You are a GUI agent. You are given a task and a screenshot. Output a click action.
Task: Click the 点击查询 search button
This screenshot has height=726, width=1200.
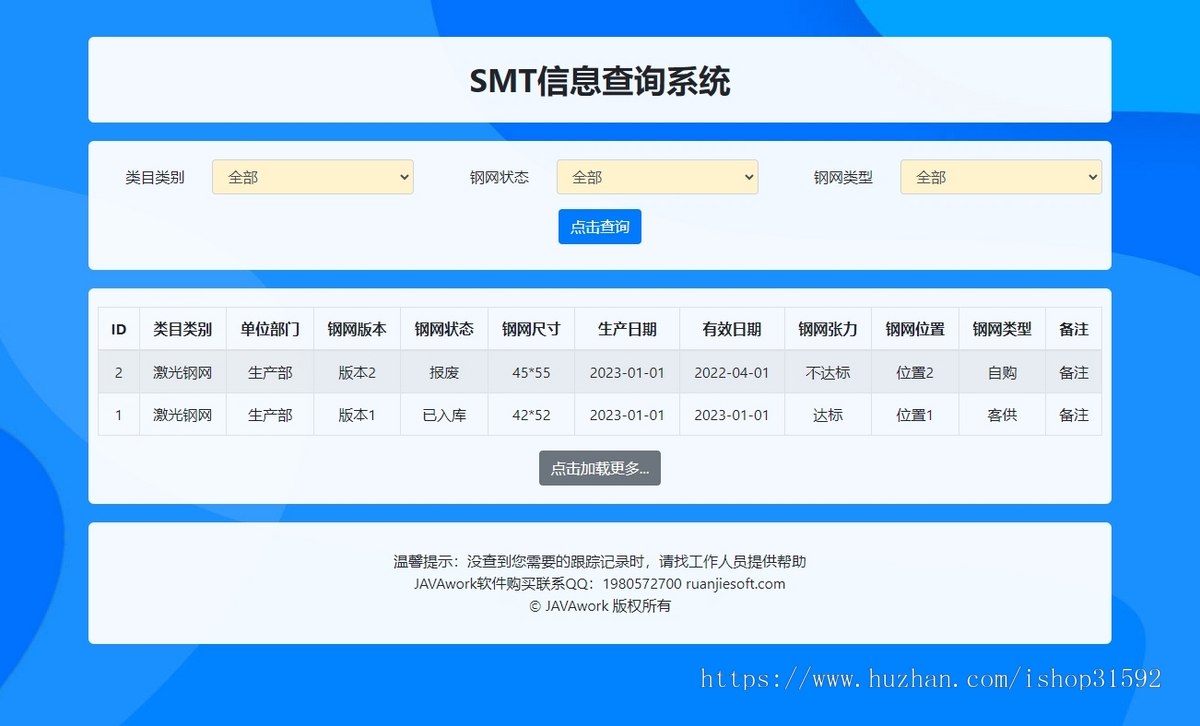[599, 227]
